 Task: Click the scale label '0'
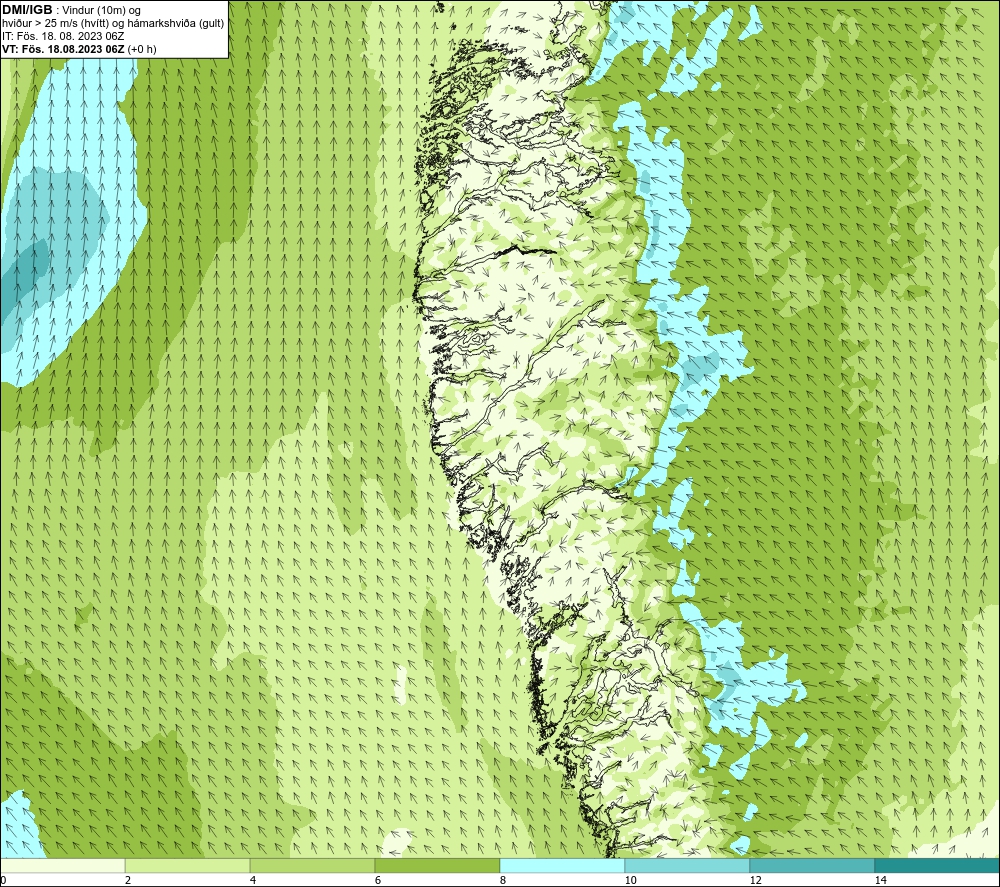(3, 880)
